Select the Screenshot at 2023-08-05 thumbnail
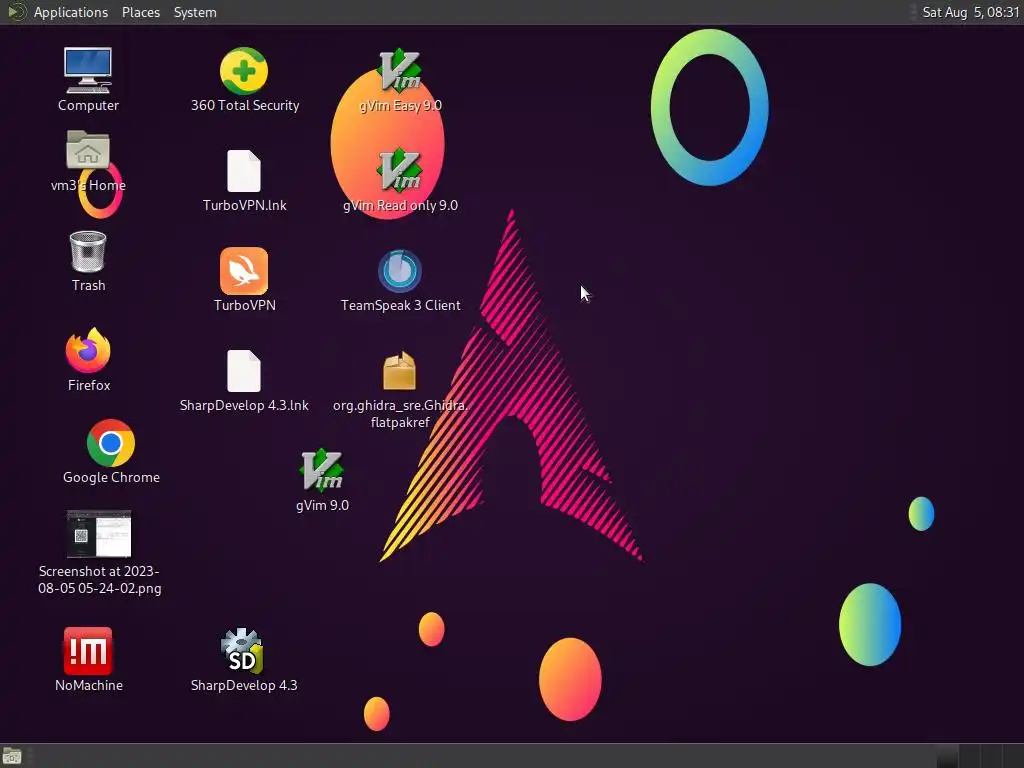The image size is (1024, 768). [99, 534]
